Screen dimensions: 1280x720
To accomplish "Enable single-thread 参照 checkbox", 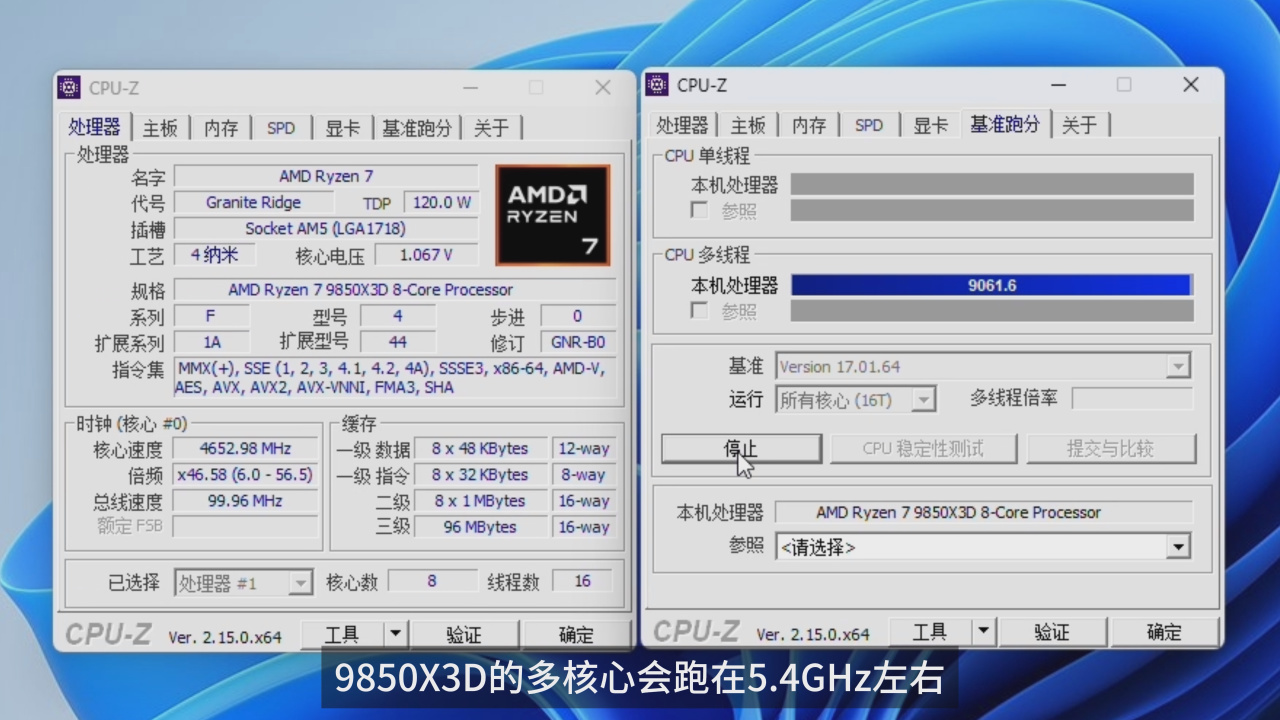I will click(700, 211).
